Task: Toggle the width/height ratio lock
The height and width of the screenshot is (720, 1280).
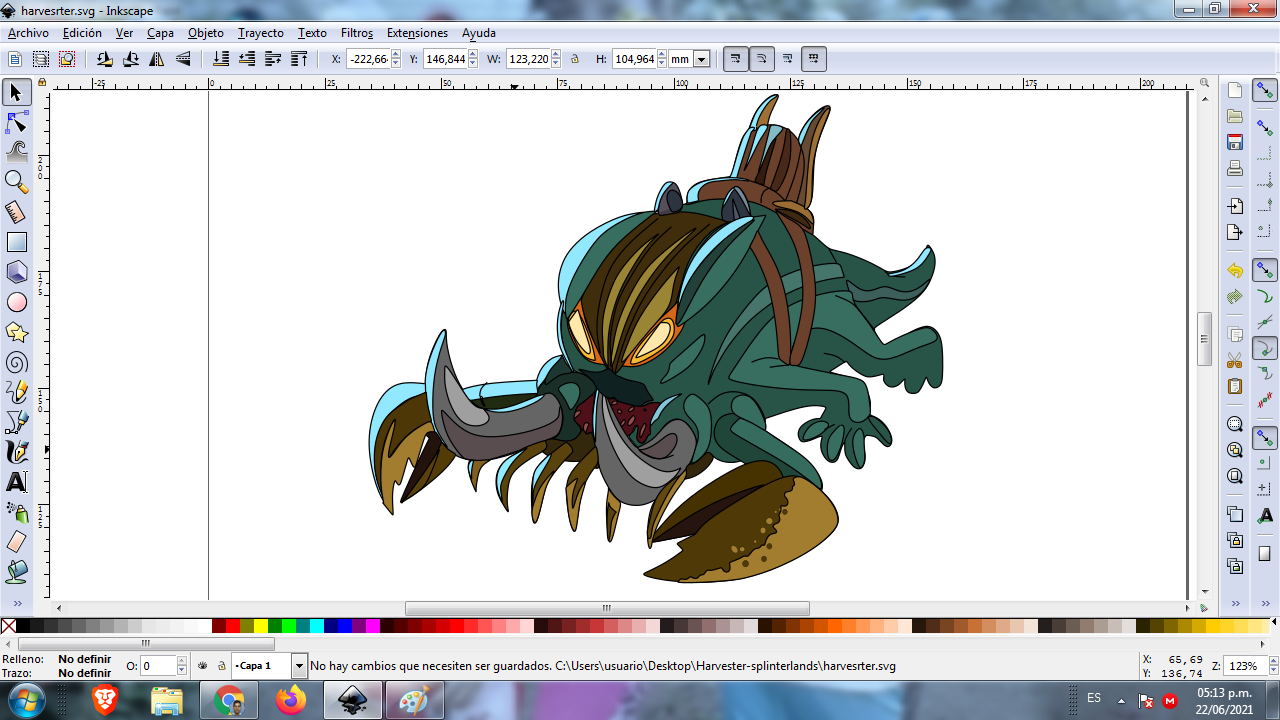Action: click(x=575, y=59)
